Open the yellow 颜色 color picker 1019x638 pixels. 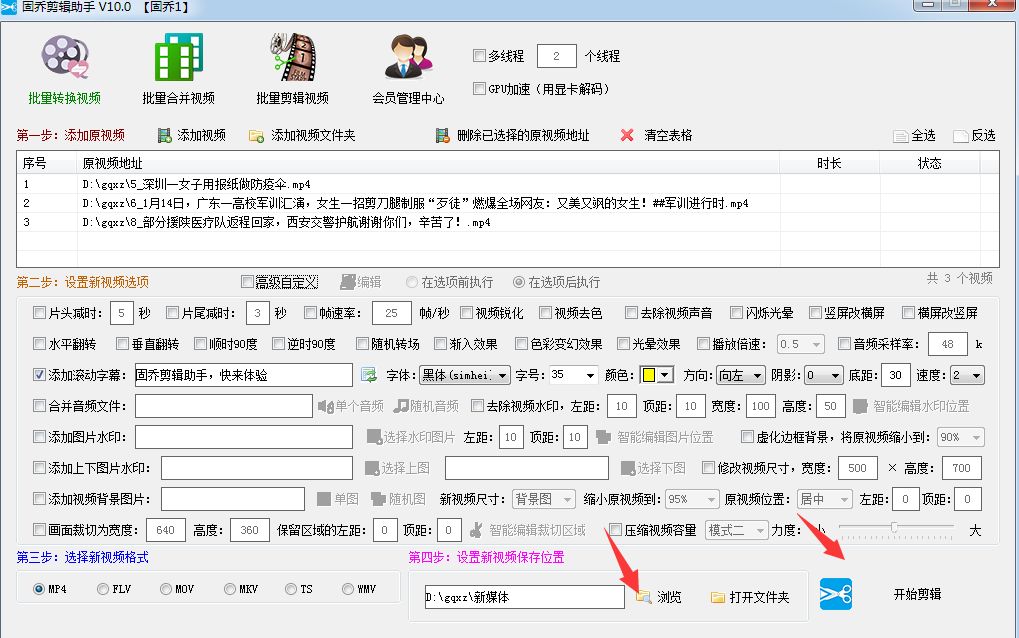coord(656,375)
